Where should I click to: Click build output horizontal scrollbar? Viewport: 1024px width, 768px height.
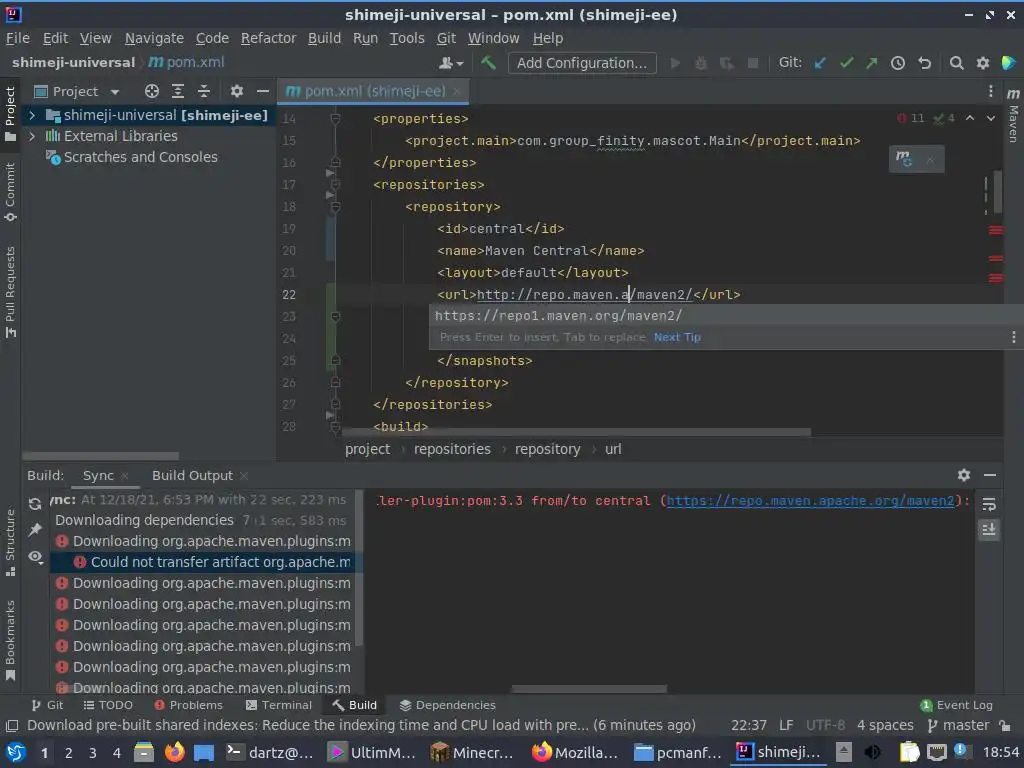pos(589,689)
